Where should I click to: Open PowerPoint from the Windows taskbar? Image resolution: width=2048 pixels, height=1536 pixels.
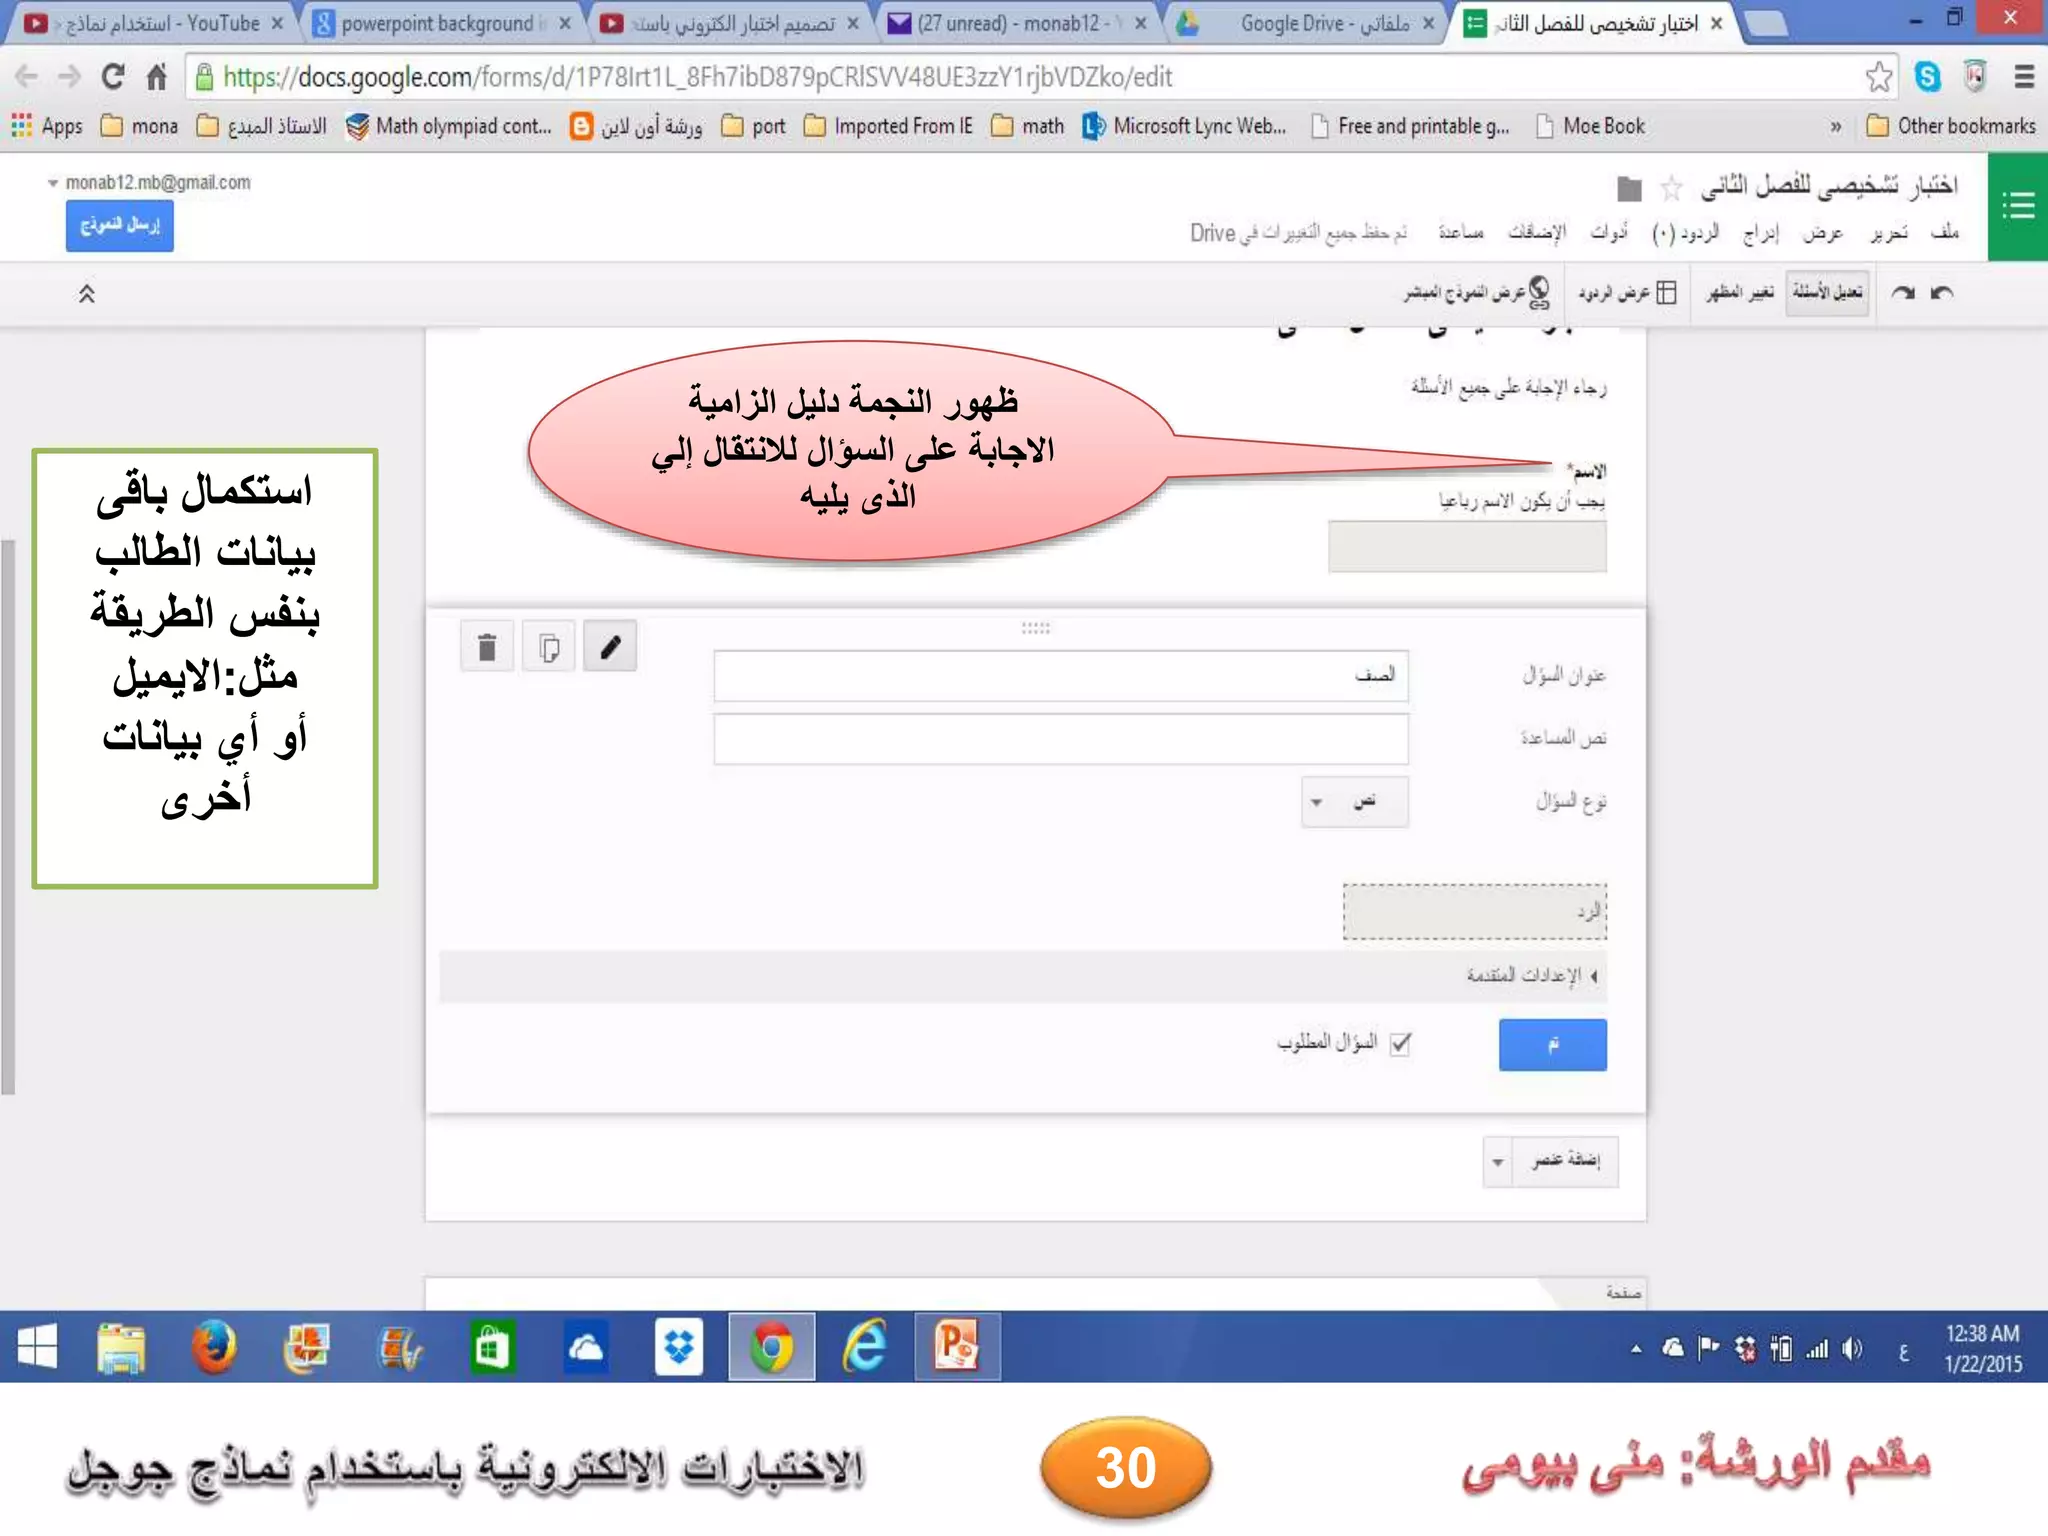tap(956, 1347)
